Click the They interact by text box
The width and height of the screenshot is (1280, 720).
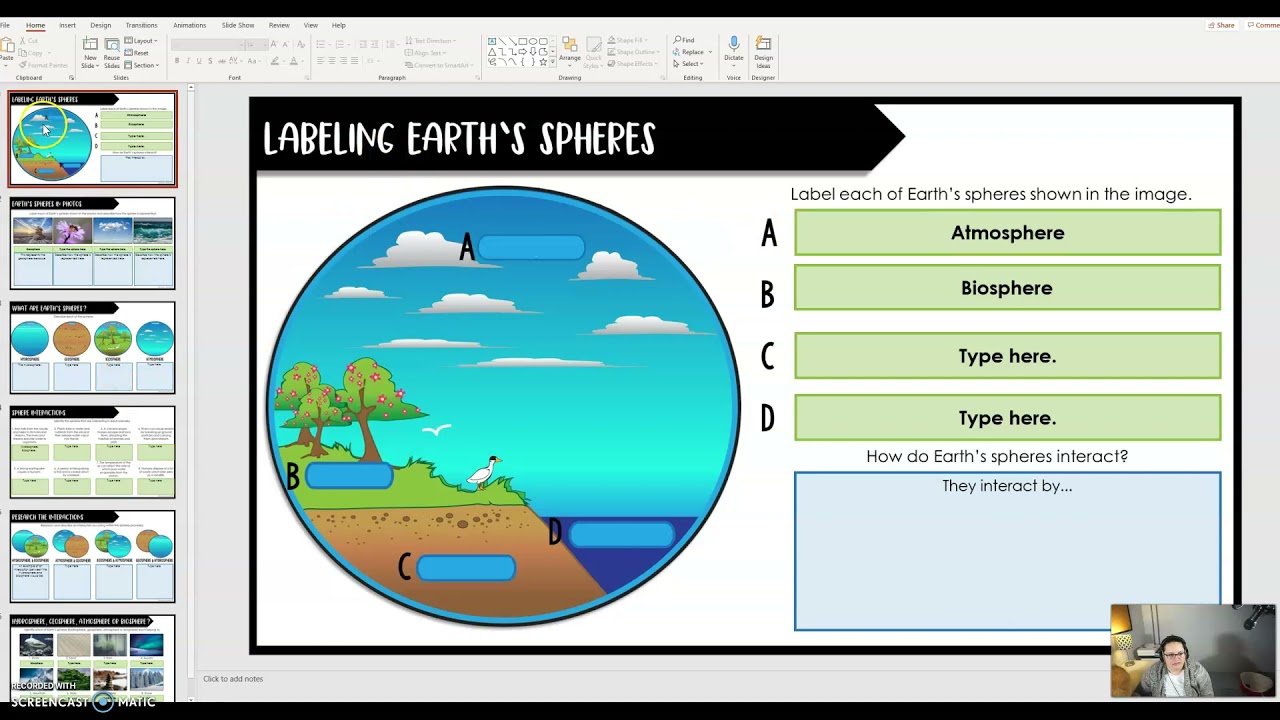pyautogui.click(x=1007, y=551)
